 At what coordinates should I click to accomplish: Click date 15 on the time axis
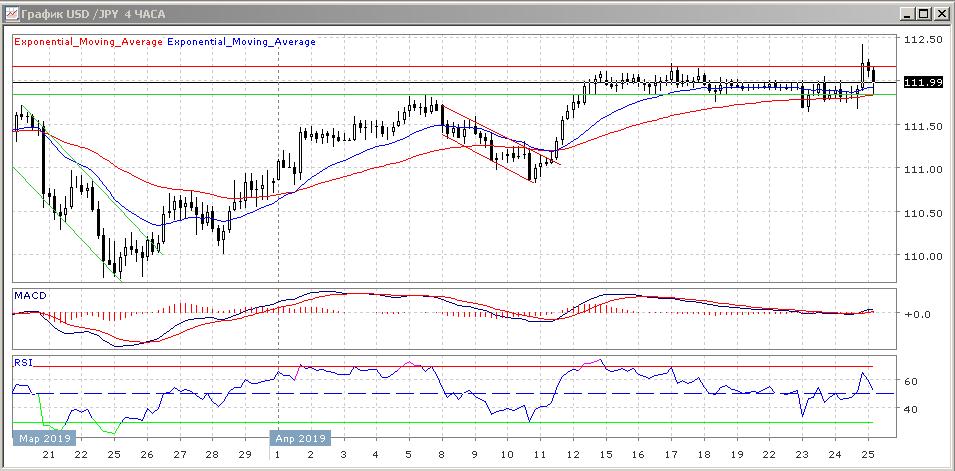603,454
